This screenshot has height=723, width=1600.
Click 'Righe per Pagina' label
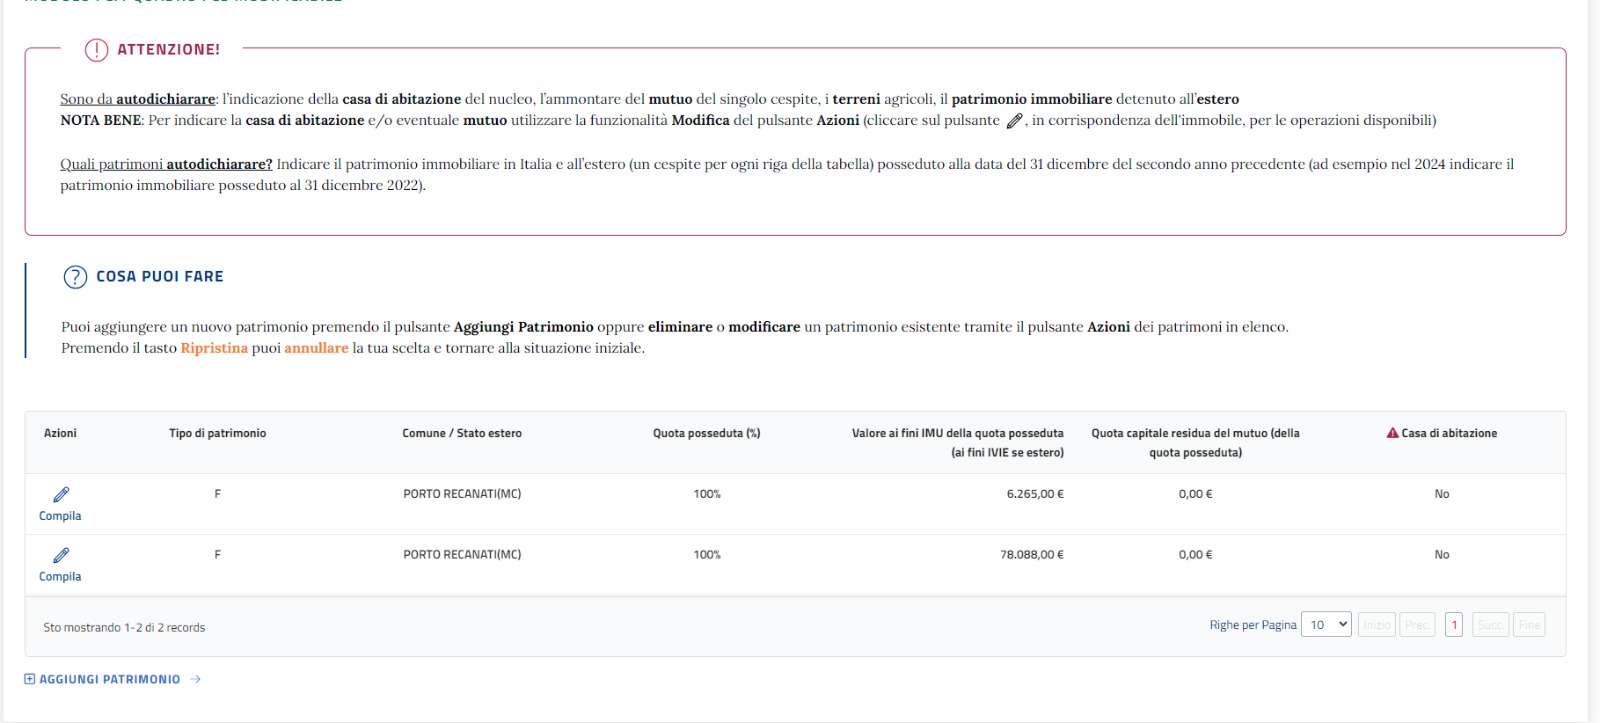[1253, 625]
